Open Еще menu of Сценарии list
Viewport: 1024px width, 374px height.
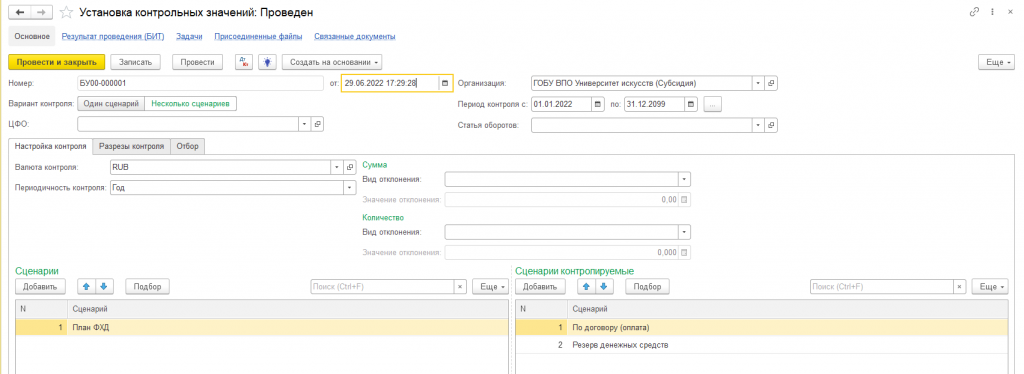coord(490,287)
